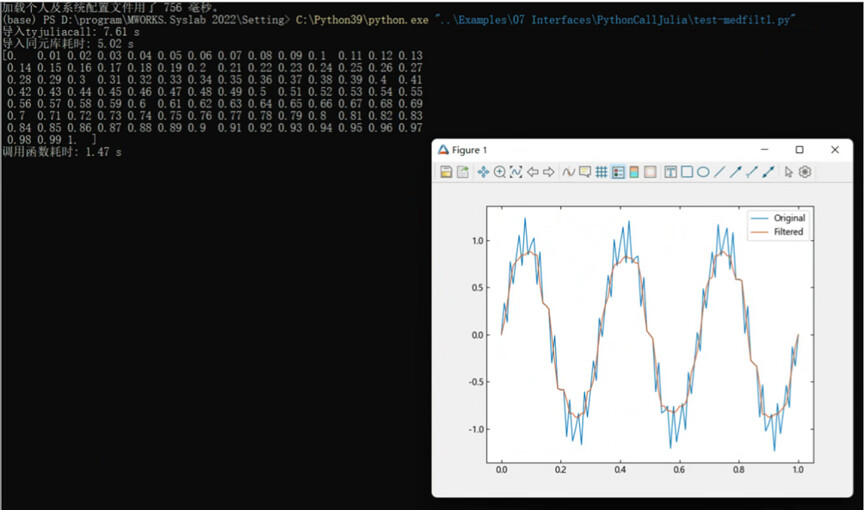This screenshot has height=510, width=864.
Task: Activate the pointer selection tool
Action: coord(789,172)
